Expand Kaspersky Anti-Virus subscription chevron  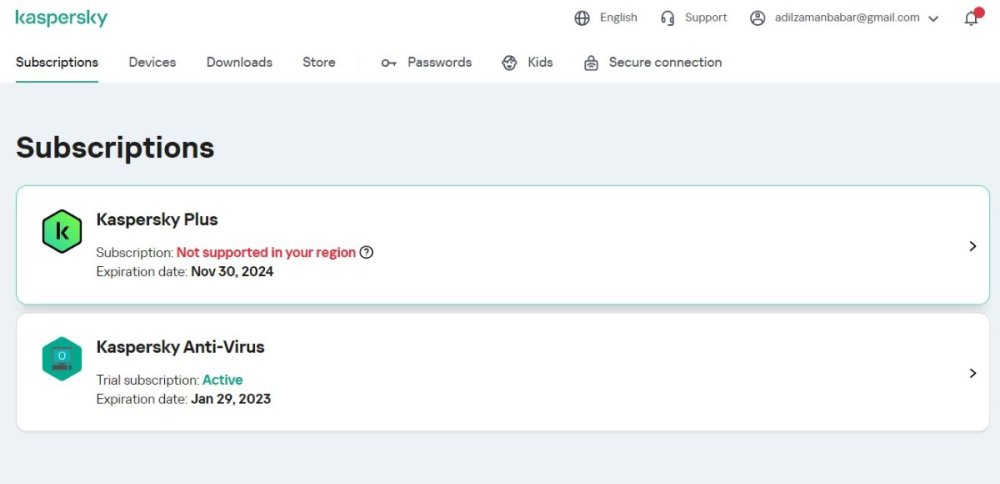(972, 373)
